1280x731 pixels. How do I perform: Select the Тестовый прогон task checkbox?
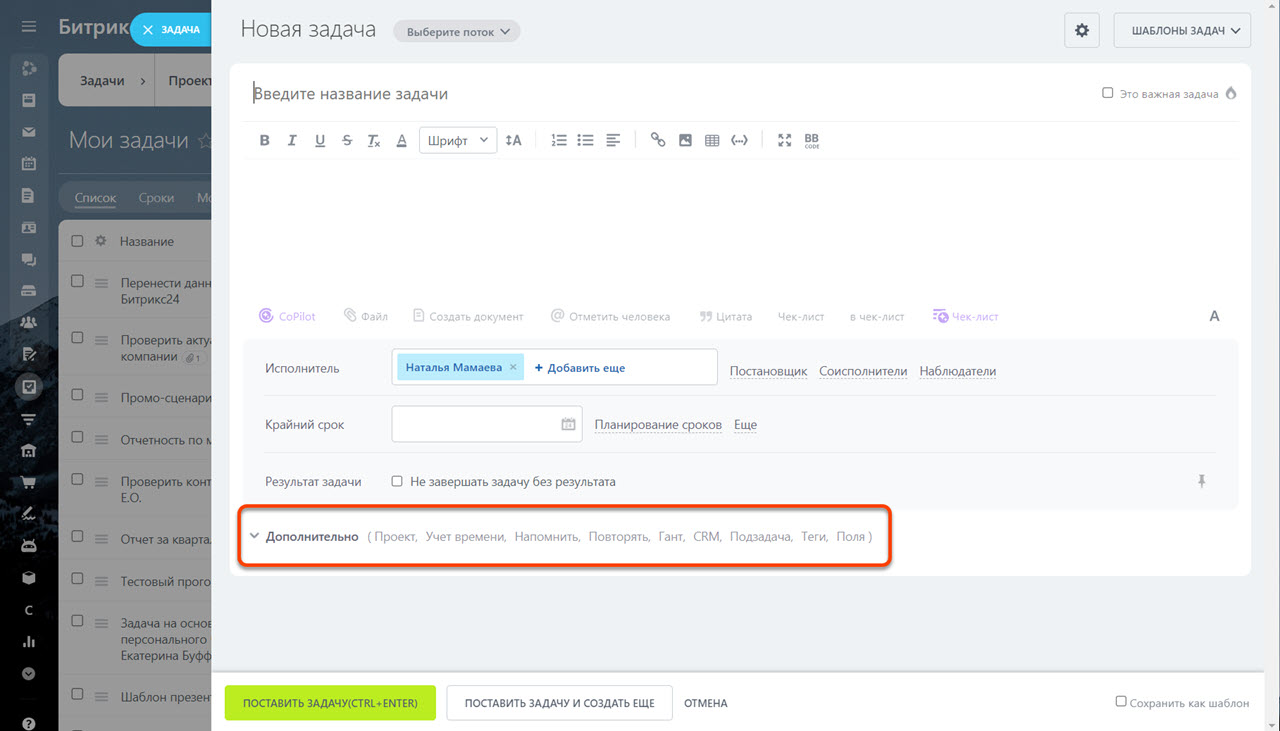77,580
